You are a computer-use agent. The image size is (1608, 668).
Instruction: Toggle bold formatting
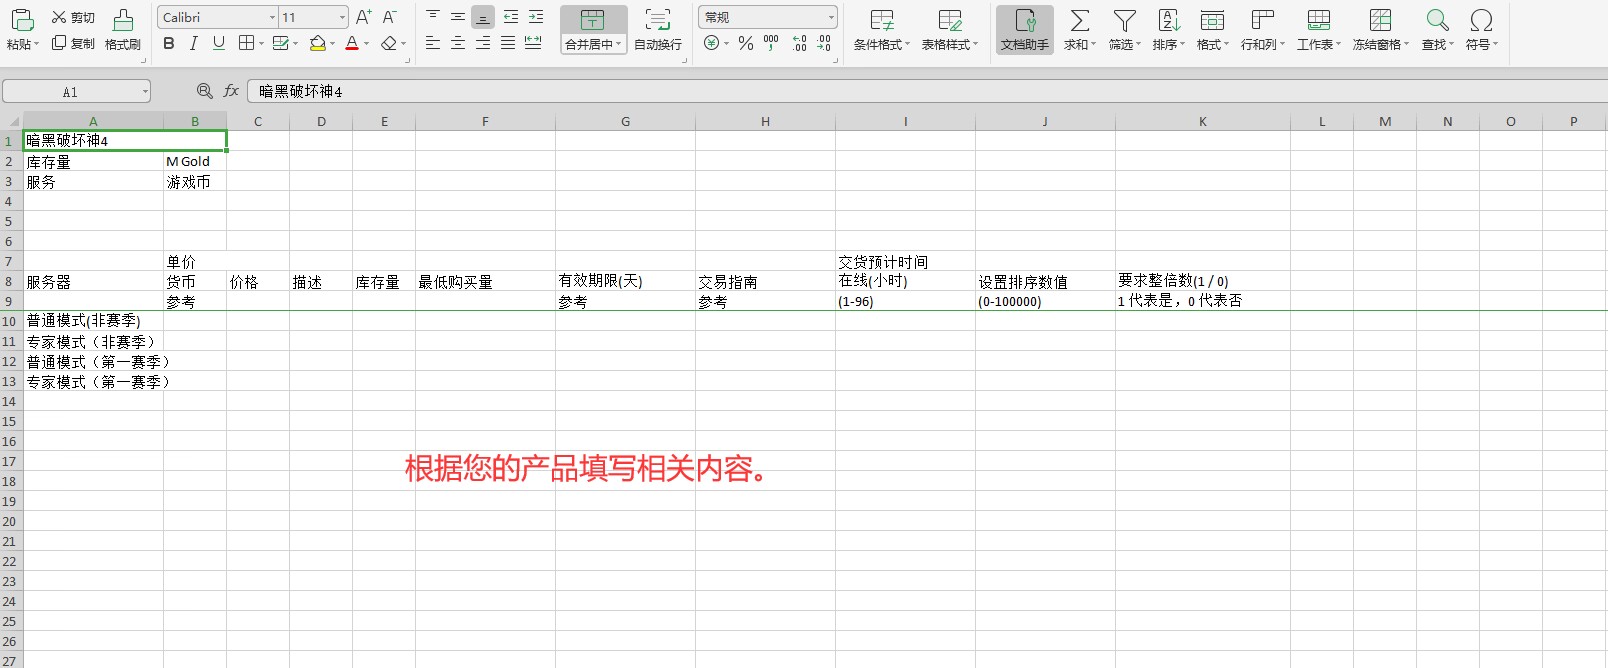click(169, 43)
